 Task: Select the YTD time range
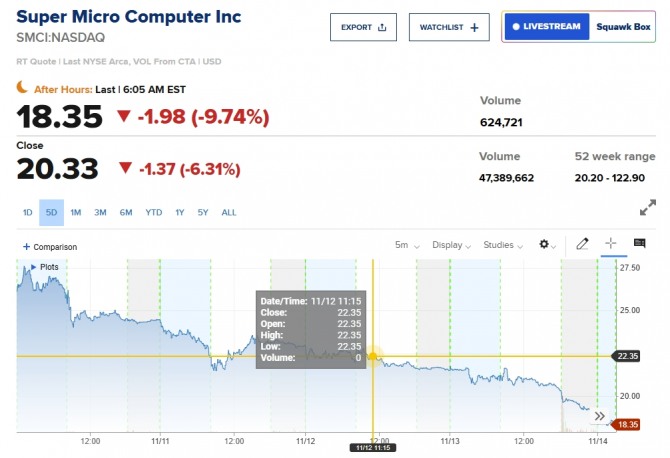(x=153, y=212)
